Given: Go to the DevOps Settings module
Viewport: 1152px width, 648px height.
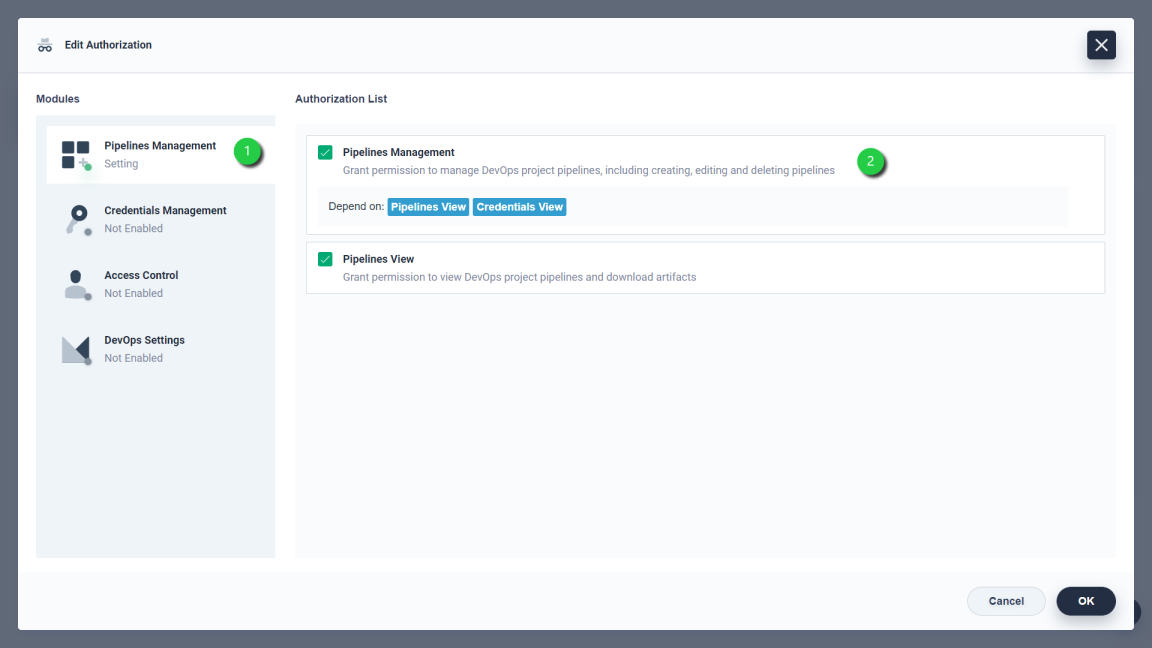Looking at the screenshot, I should (x=144, y=341).
